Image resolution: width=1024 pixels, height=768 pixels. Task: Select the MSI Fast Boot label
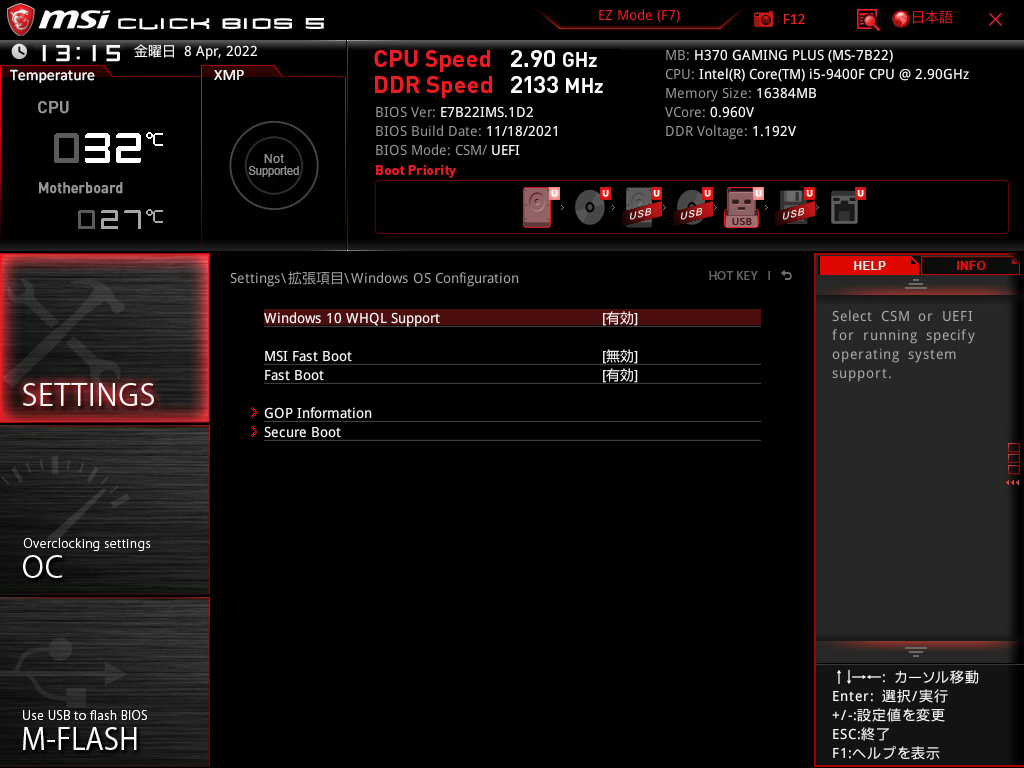pyautogui.click(x=308, y=356)
